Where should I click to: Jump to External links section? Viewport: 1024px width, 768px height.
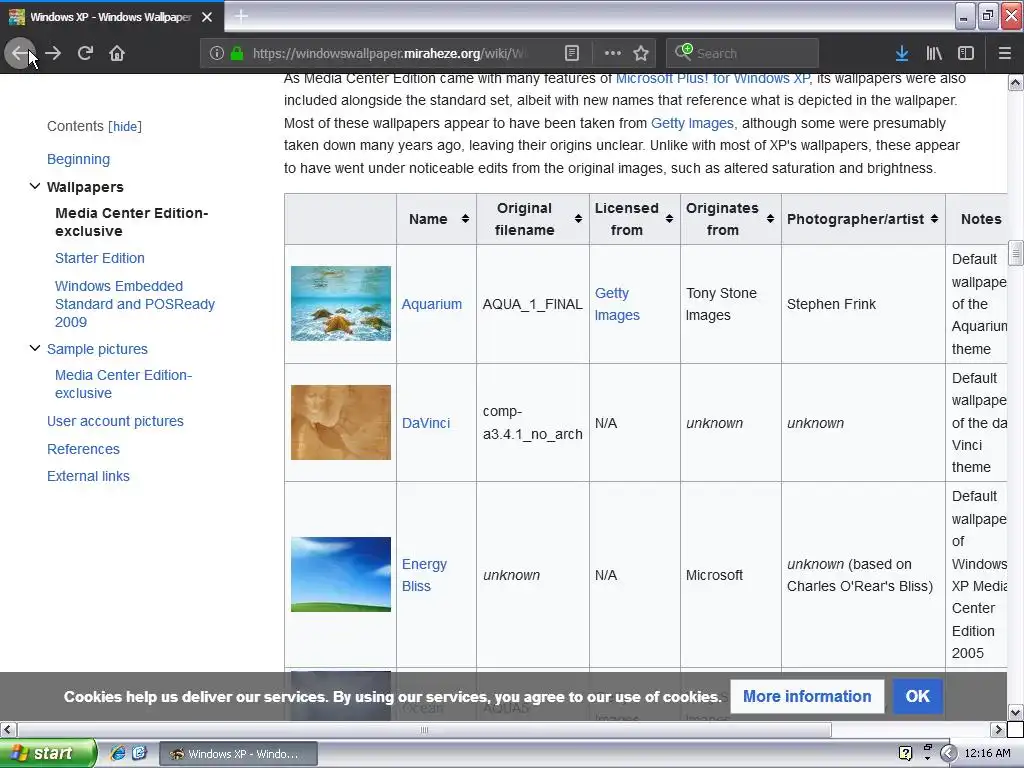[x=88, y=476]
